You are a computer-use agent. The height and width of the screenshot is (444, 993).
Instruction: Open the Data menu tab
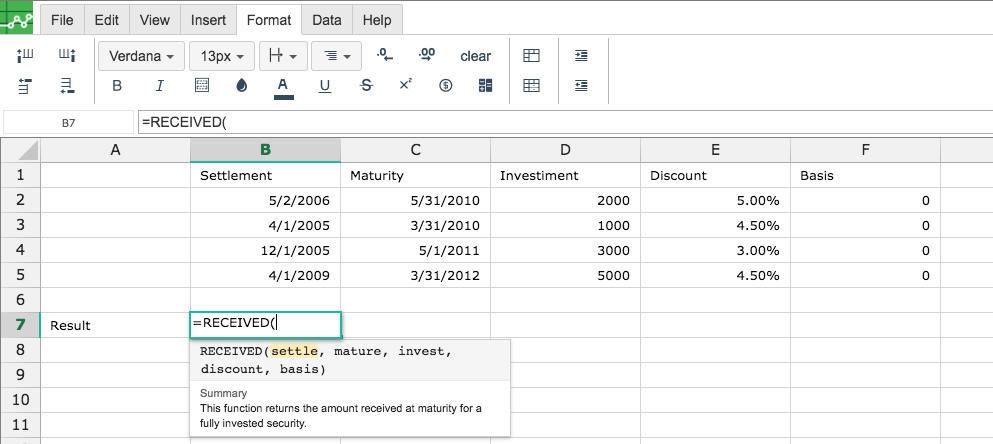327,20
